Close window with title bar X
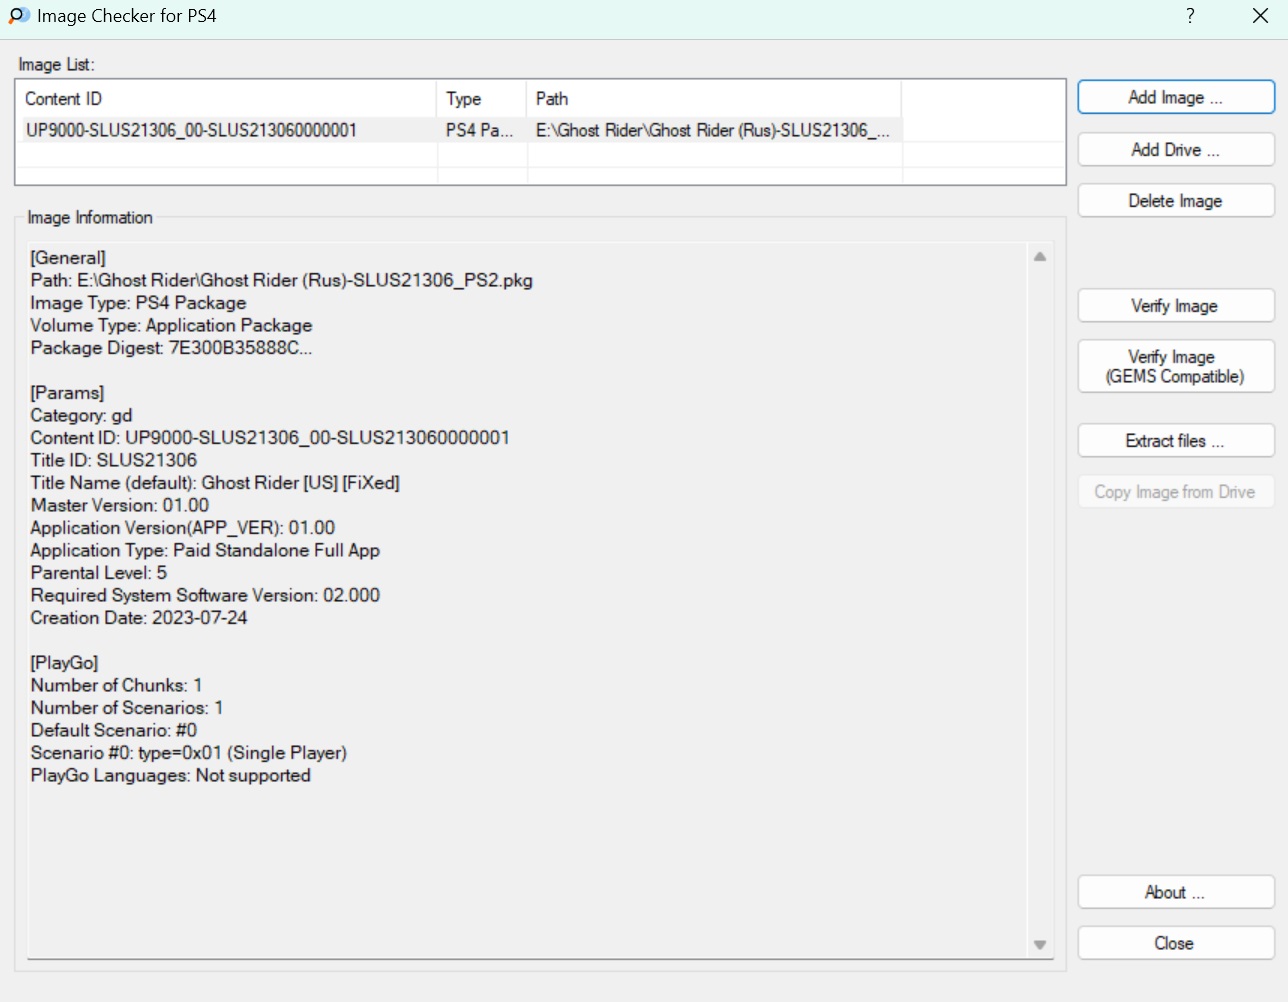This screenshot has width=1288, height=1002. [1261, 16]
